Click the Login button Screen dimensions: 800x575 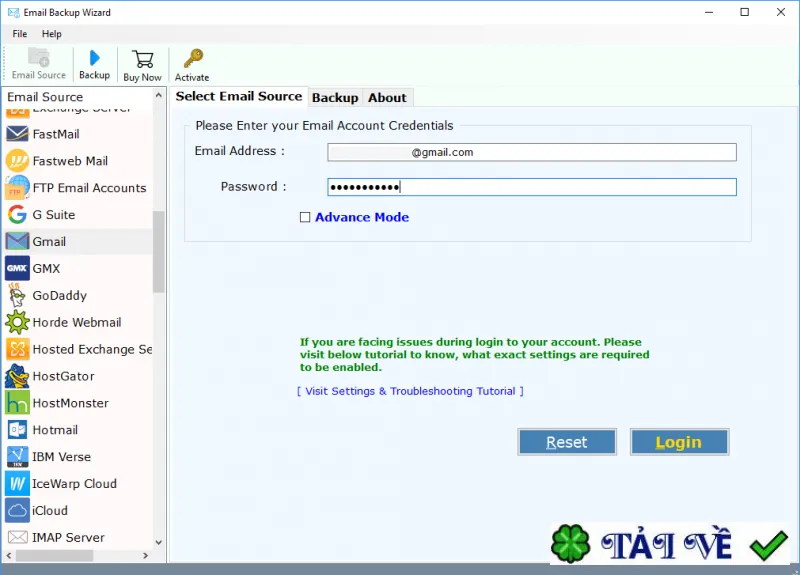[x=679, y=442]
